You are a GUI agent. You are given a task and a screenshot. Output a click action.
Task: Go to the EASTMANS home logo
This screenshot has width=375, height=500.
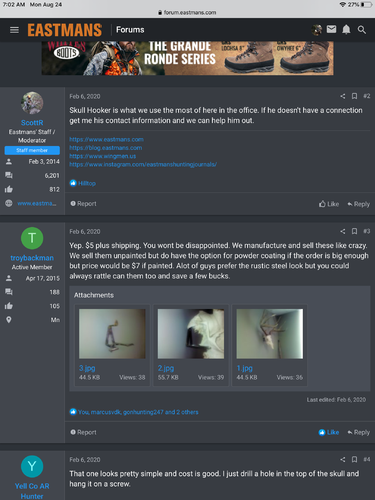click(x=65, y=30)
